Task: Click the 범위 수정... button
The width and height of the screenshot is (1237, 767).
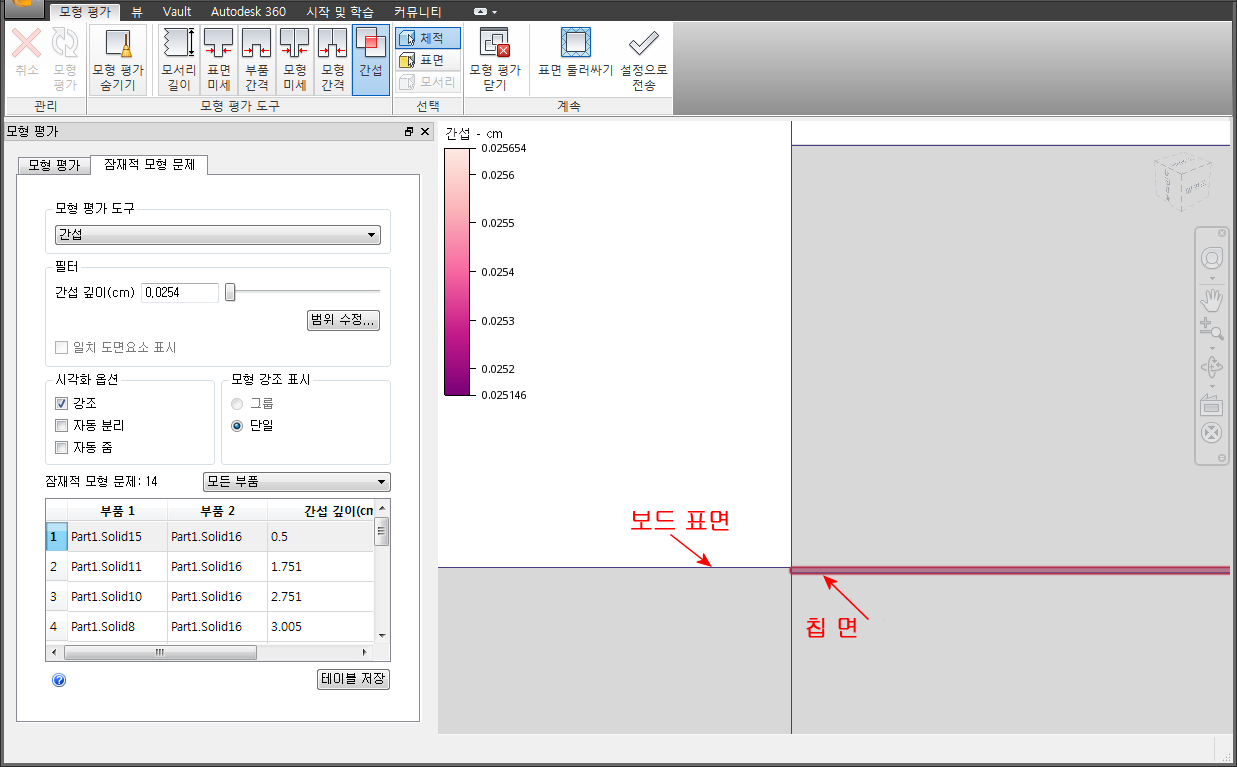Action: (x=343, y=320)
